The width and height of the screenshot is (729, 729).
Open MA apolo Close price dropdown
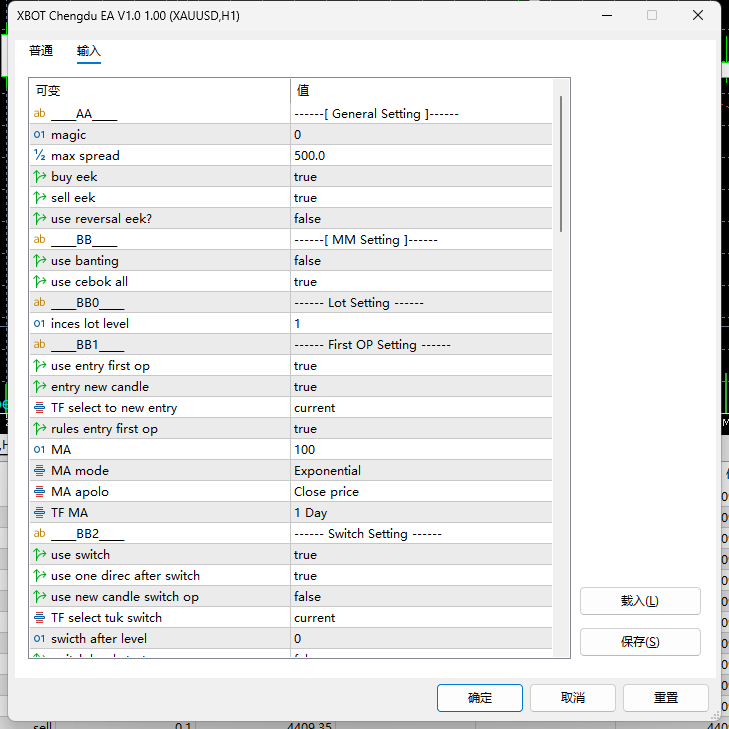click(x=421, y=492)
